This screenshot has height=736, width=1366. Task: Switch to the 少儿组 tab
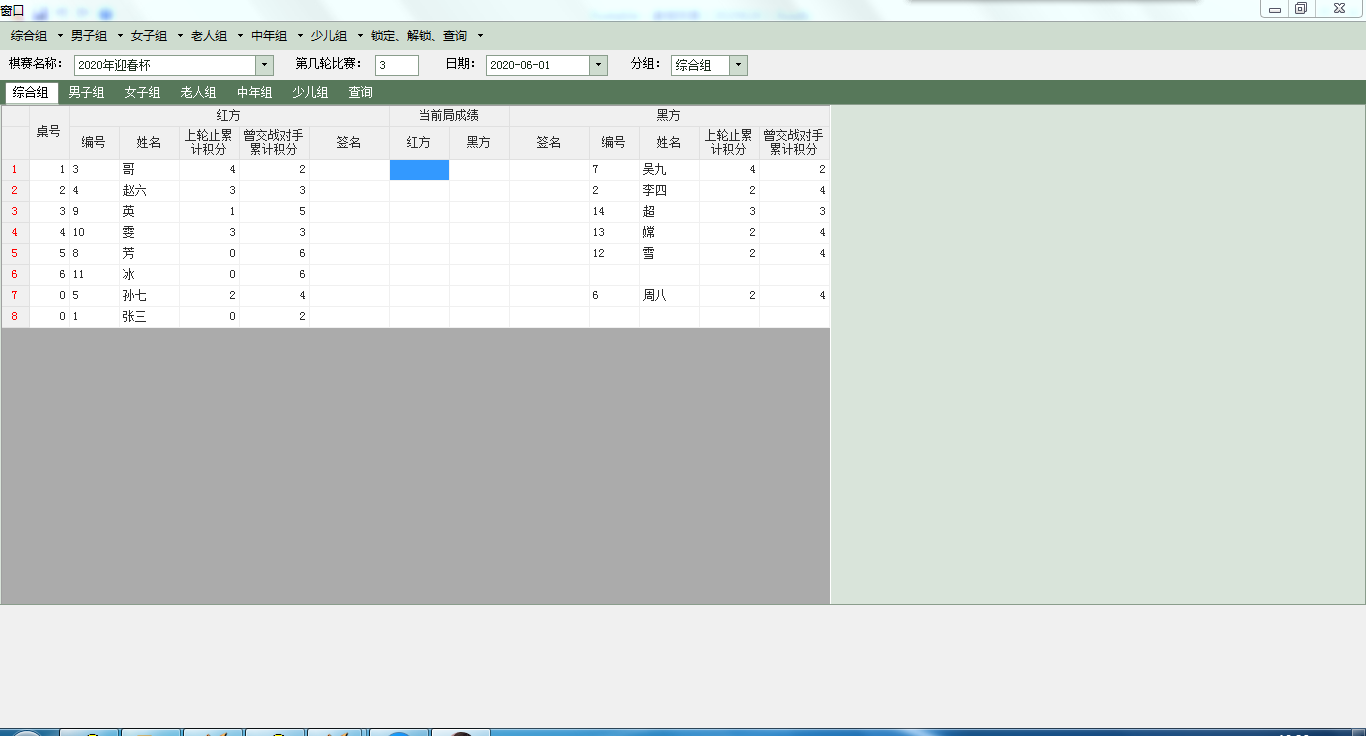[310, 92]
